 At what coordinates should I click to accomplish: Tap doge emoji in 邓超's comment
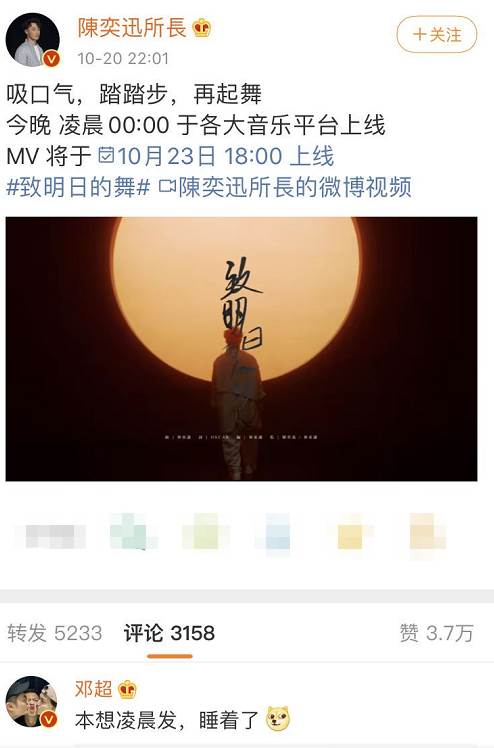pyautogui.click(x=278, y=719)
